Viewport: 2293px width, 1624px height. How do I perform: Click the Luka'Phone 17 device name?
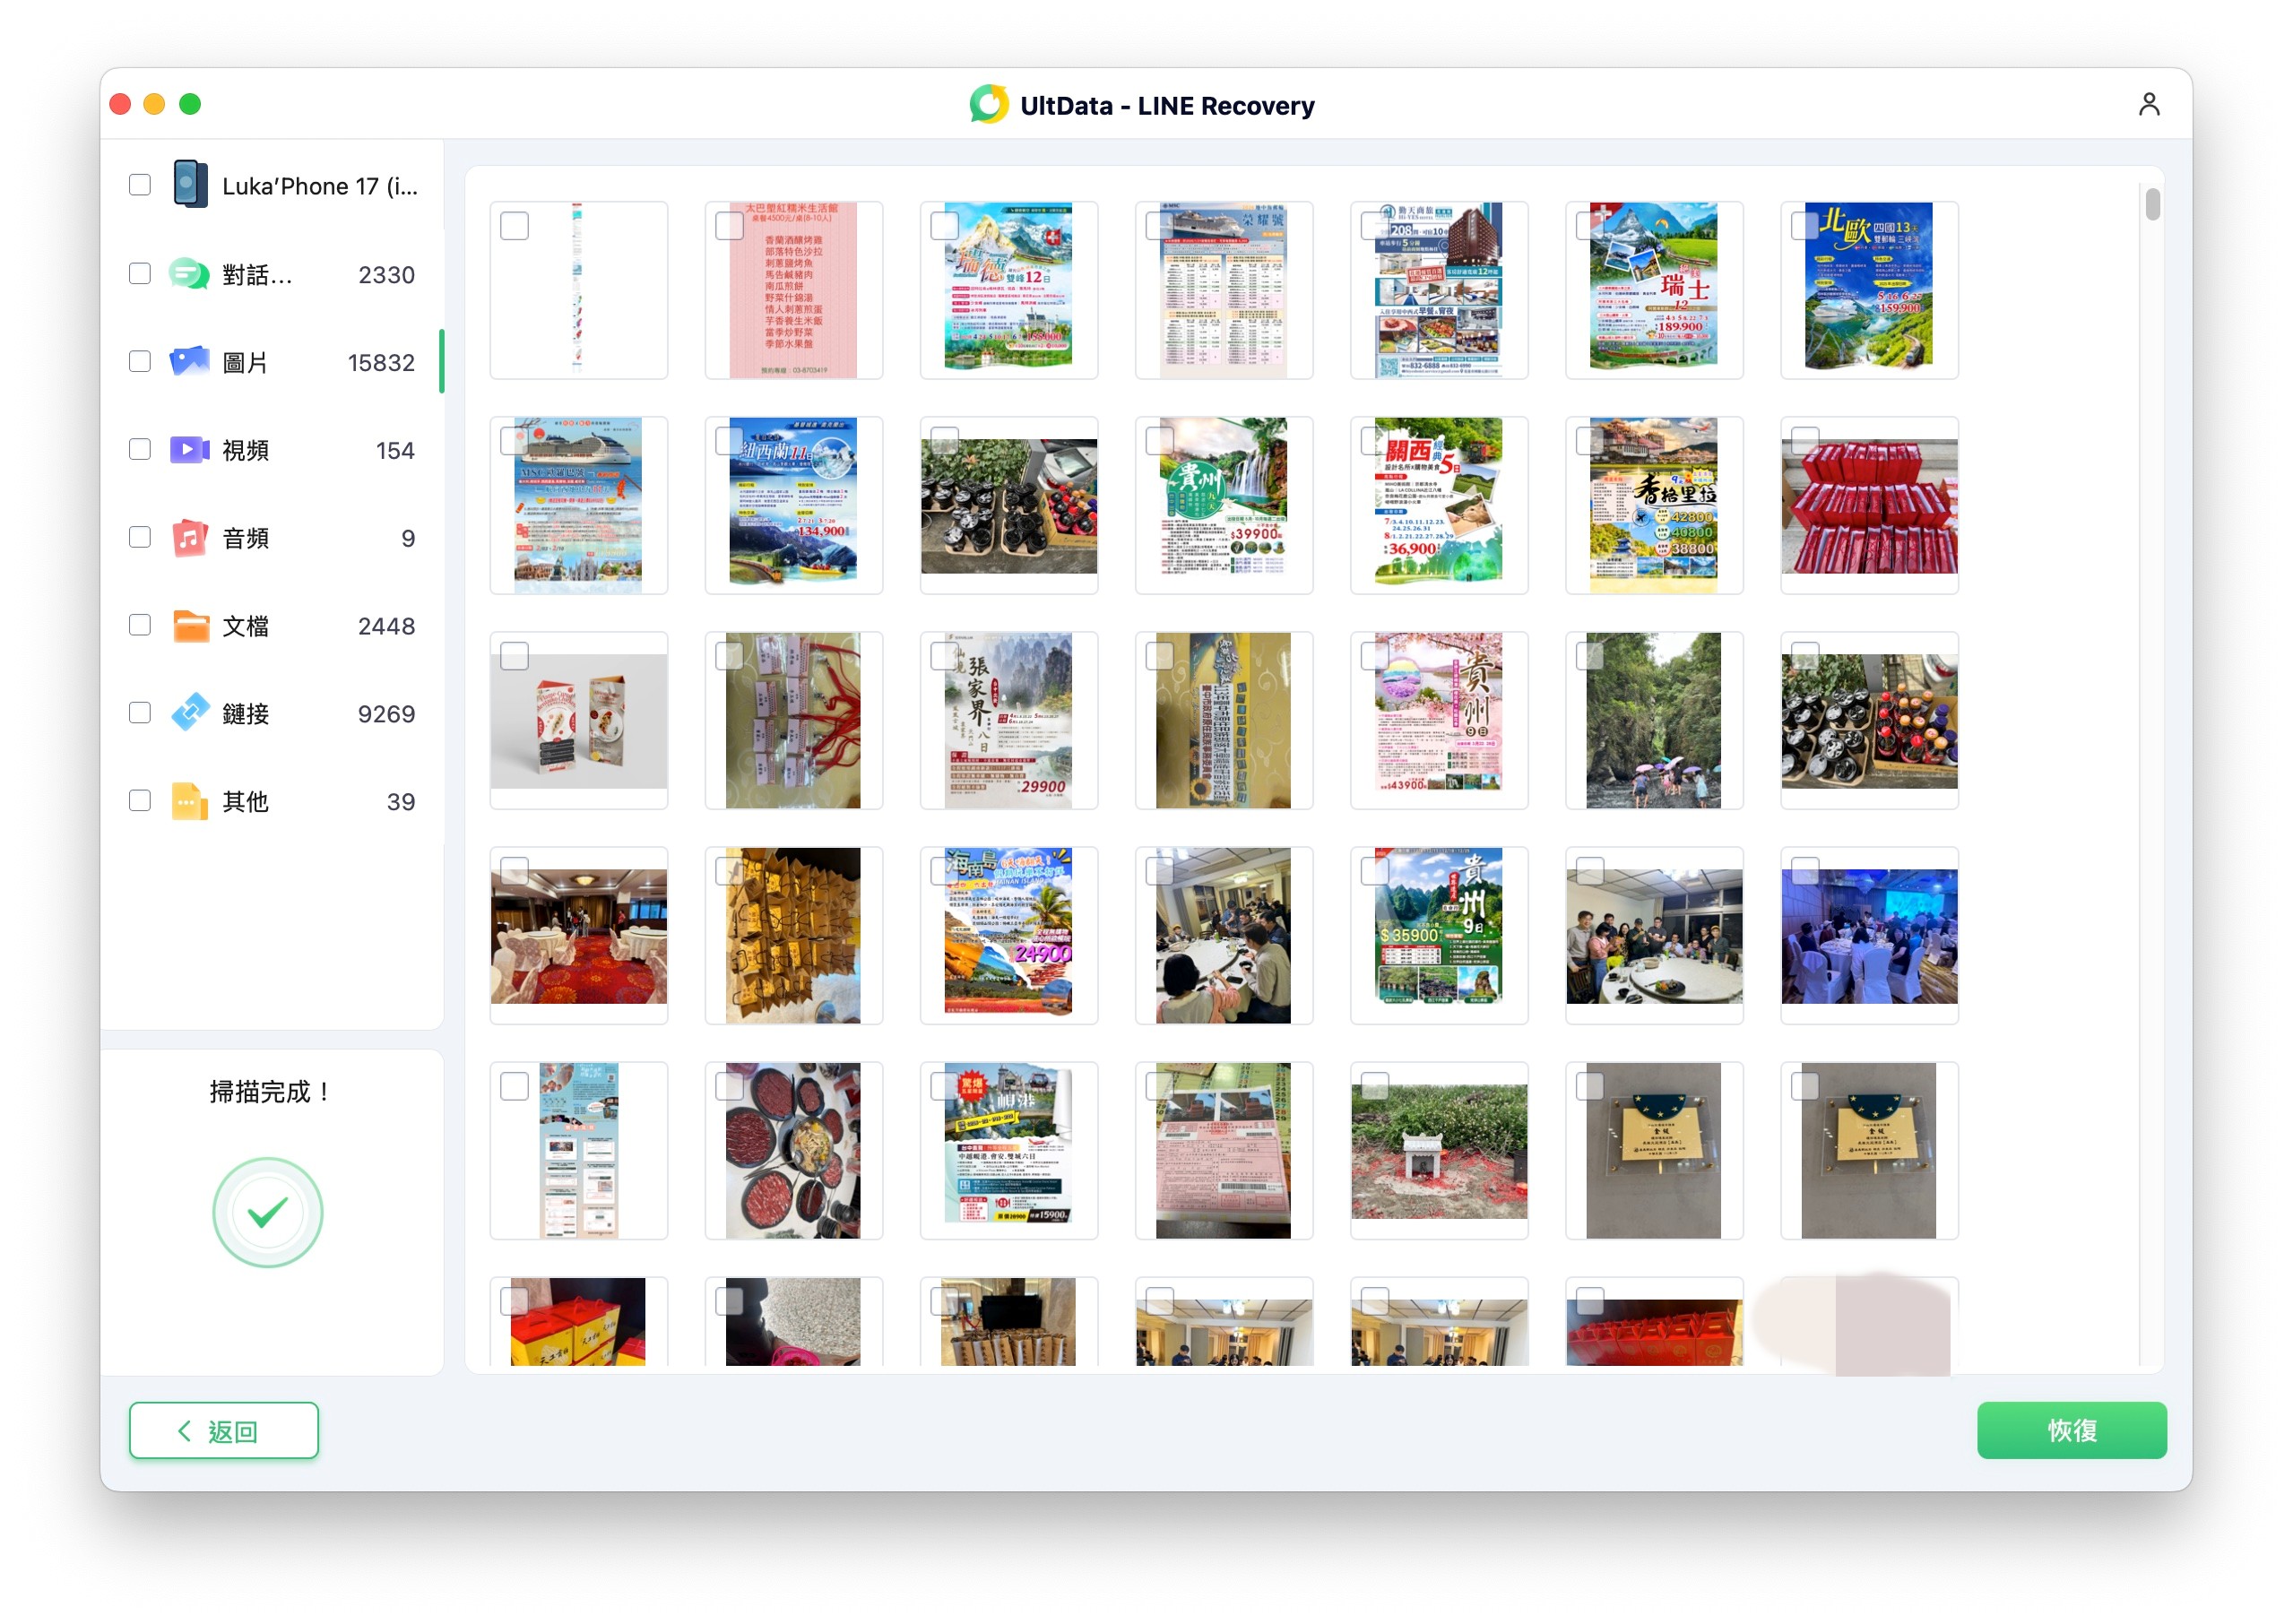coord(320,186)
